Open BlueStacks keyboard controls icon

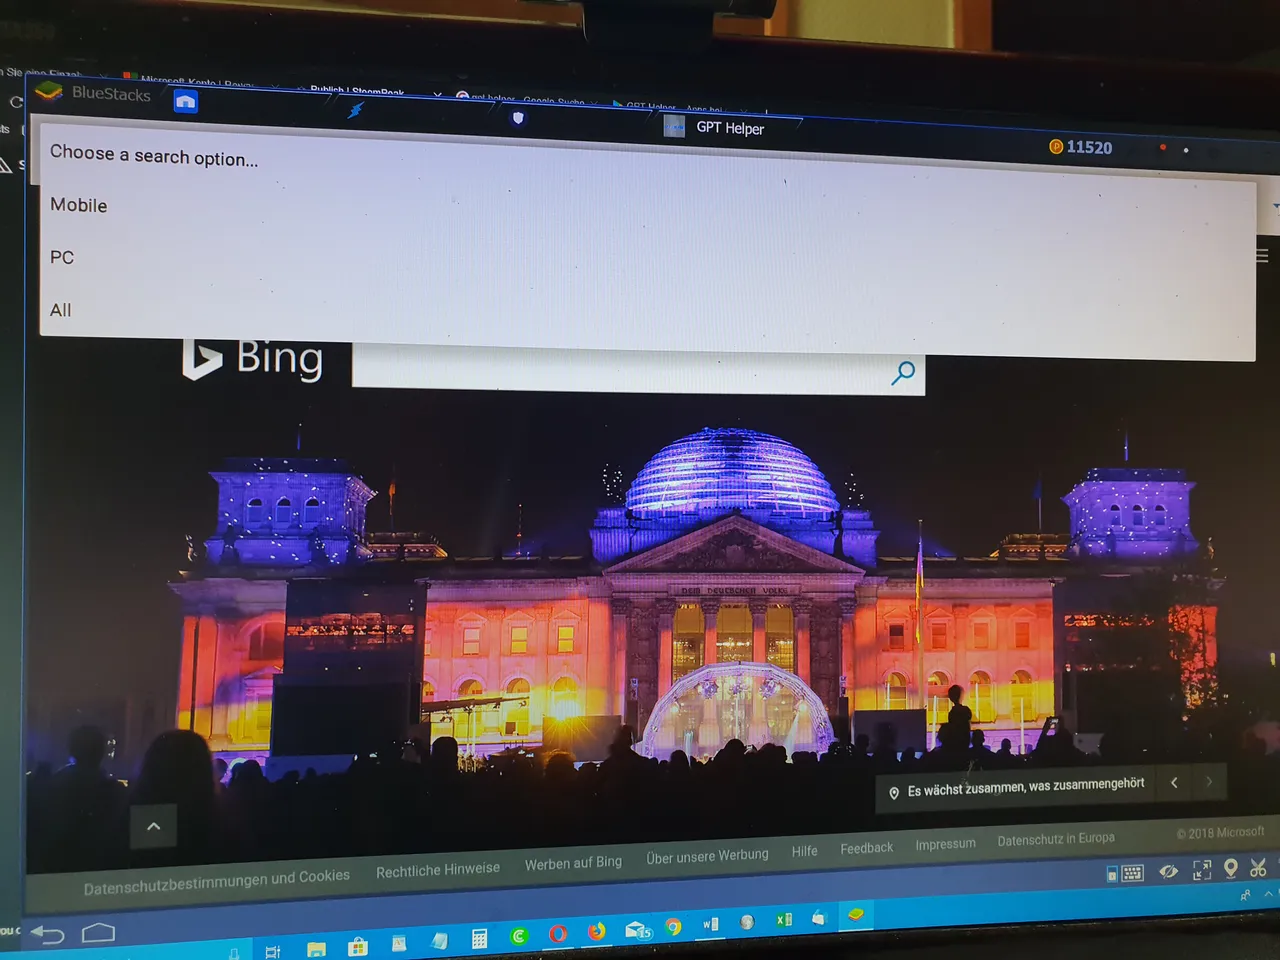click(x=1132, y=873)
